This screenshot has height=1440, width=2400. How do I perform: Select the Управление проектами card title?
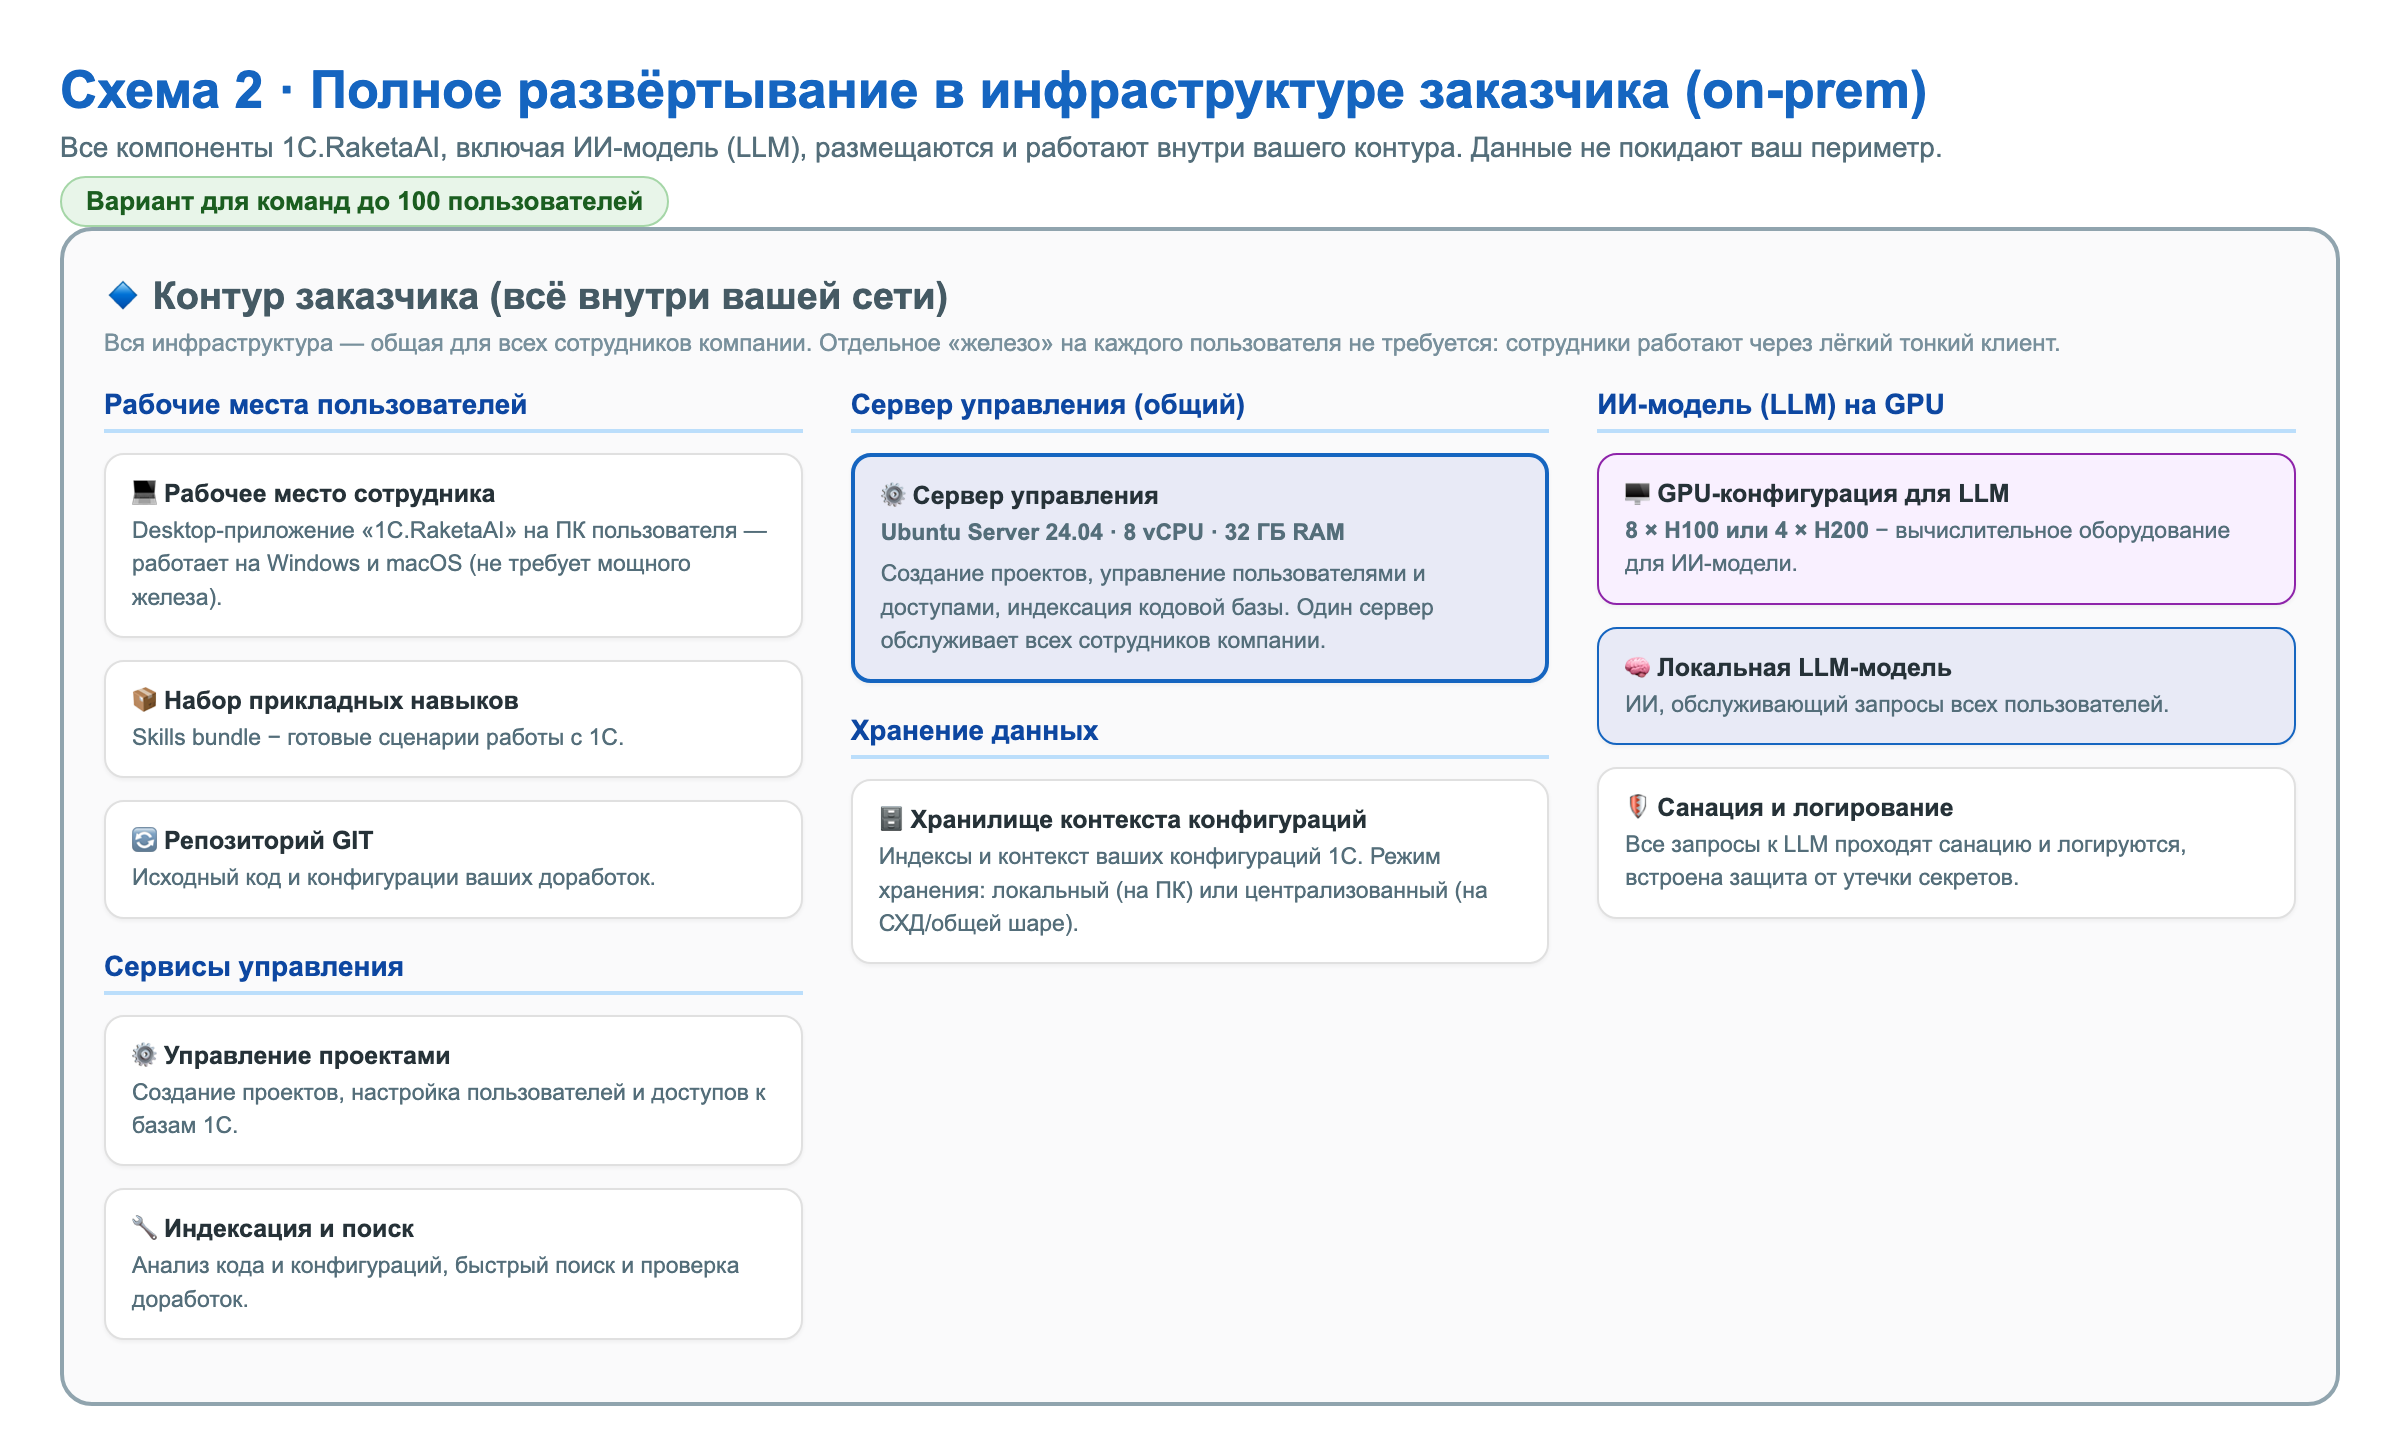(x=307, y=1055)
